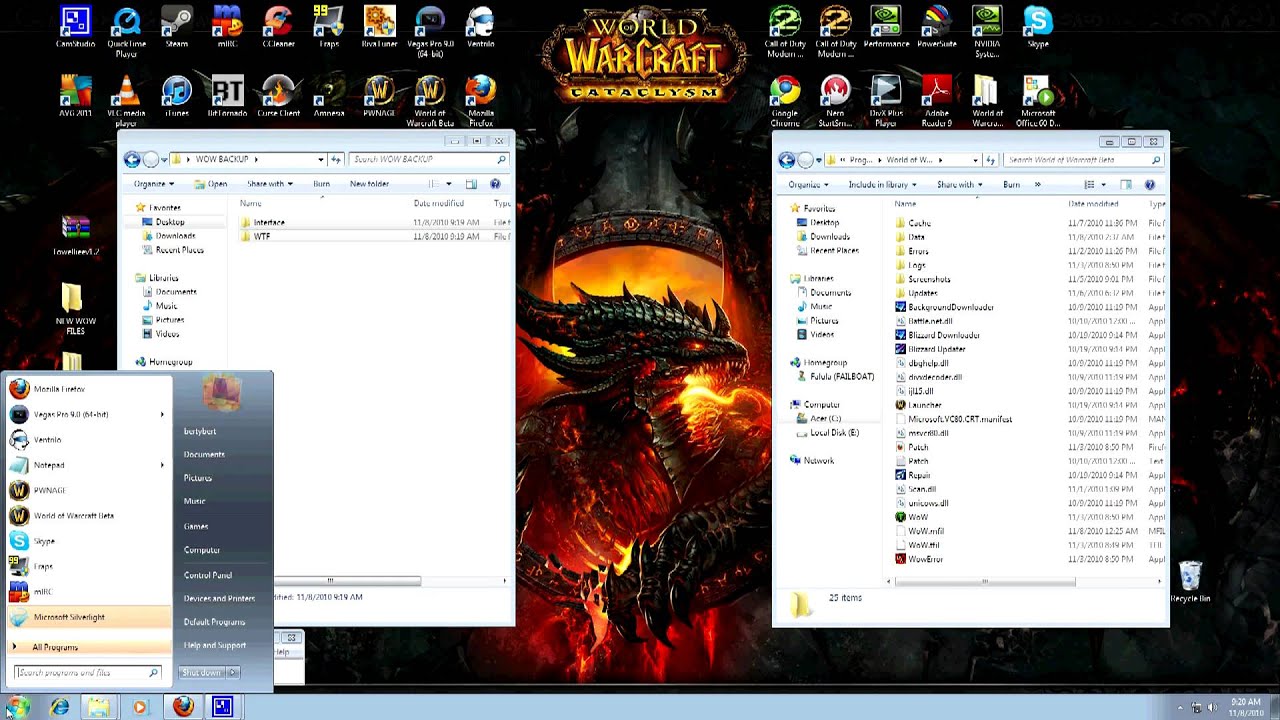Open the DivX Plus Player desktop icon
The image size is (1280, 720).
(x=885, y=101)
